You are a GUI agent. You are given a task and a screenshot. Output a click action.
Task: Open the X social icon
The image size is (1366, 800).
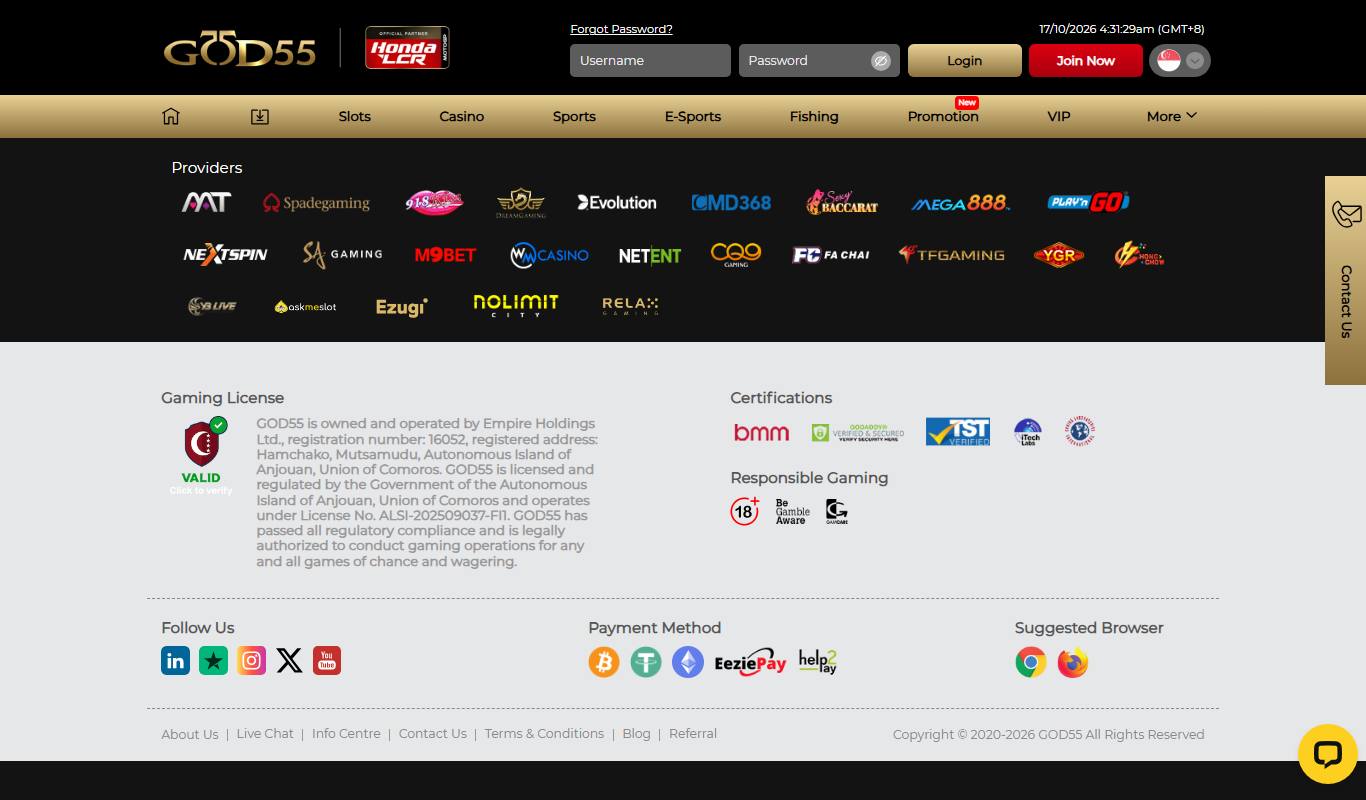coord(289,660)
